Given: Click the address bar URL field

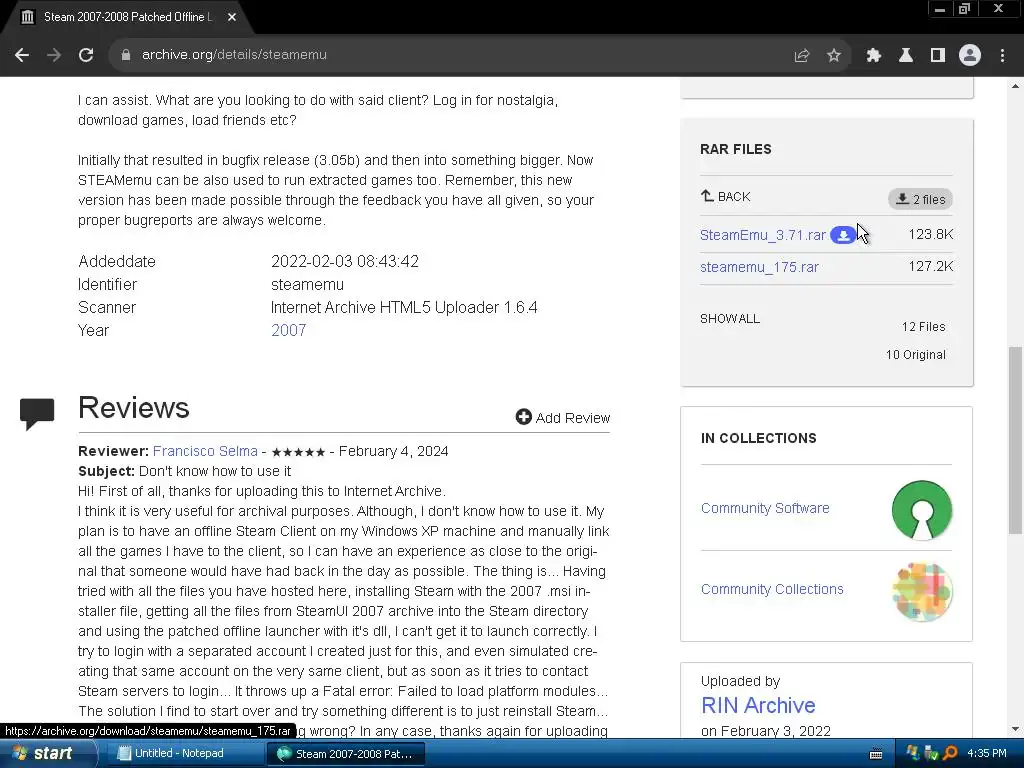Looking at the screenshot, I should click(457, 55).
